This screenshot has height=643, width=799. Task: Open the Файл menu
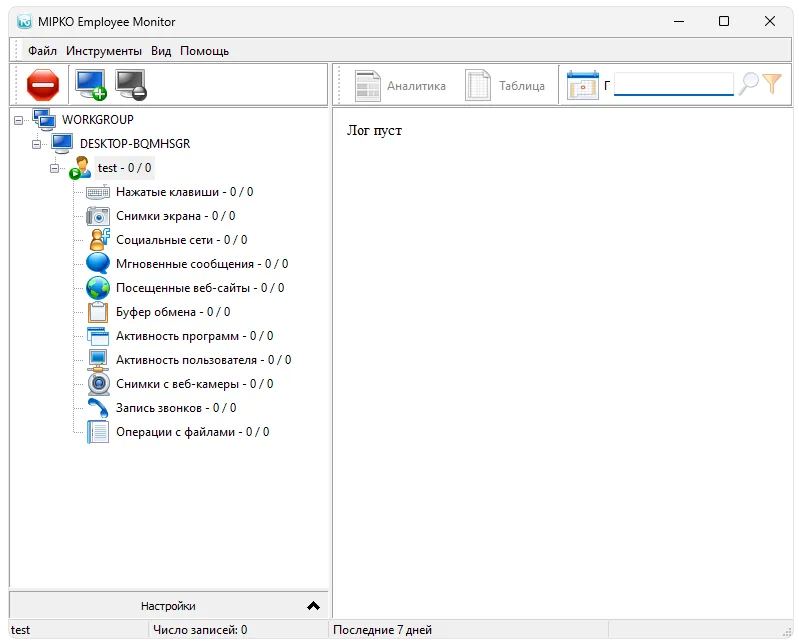tap(42, 51)
